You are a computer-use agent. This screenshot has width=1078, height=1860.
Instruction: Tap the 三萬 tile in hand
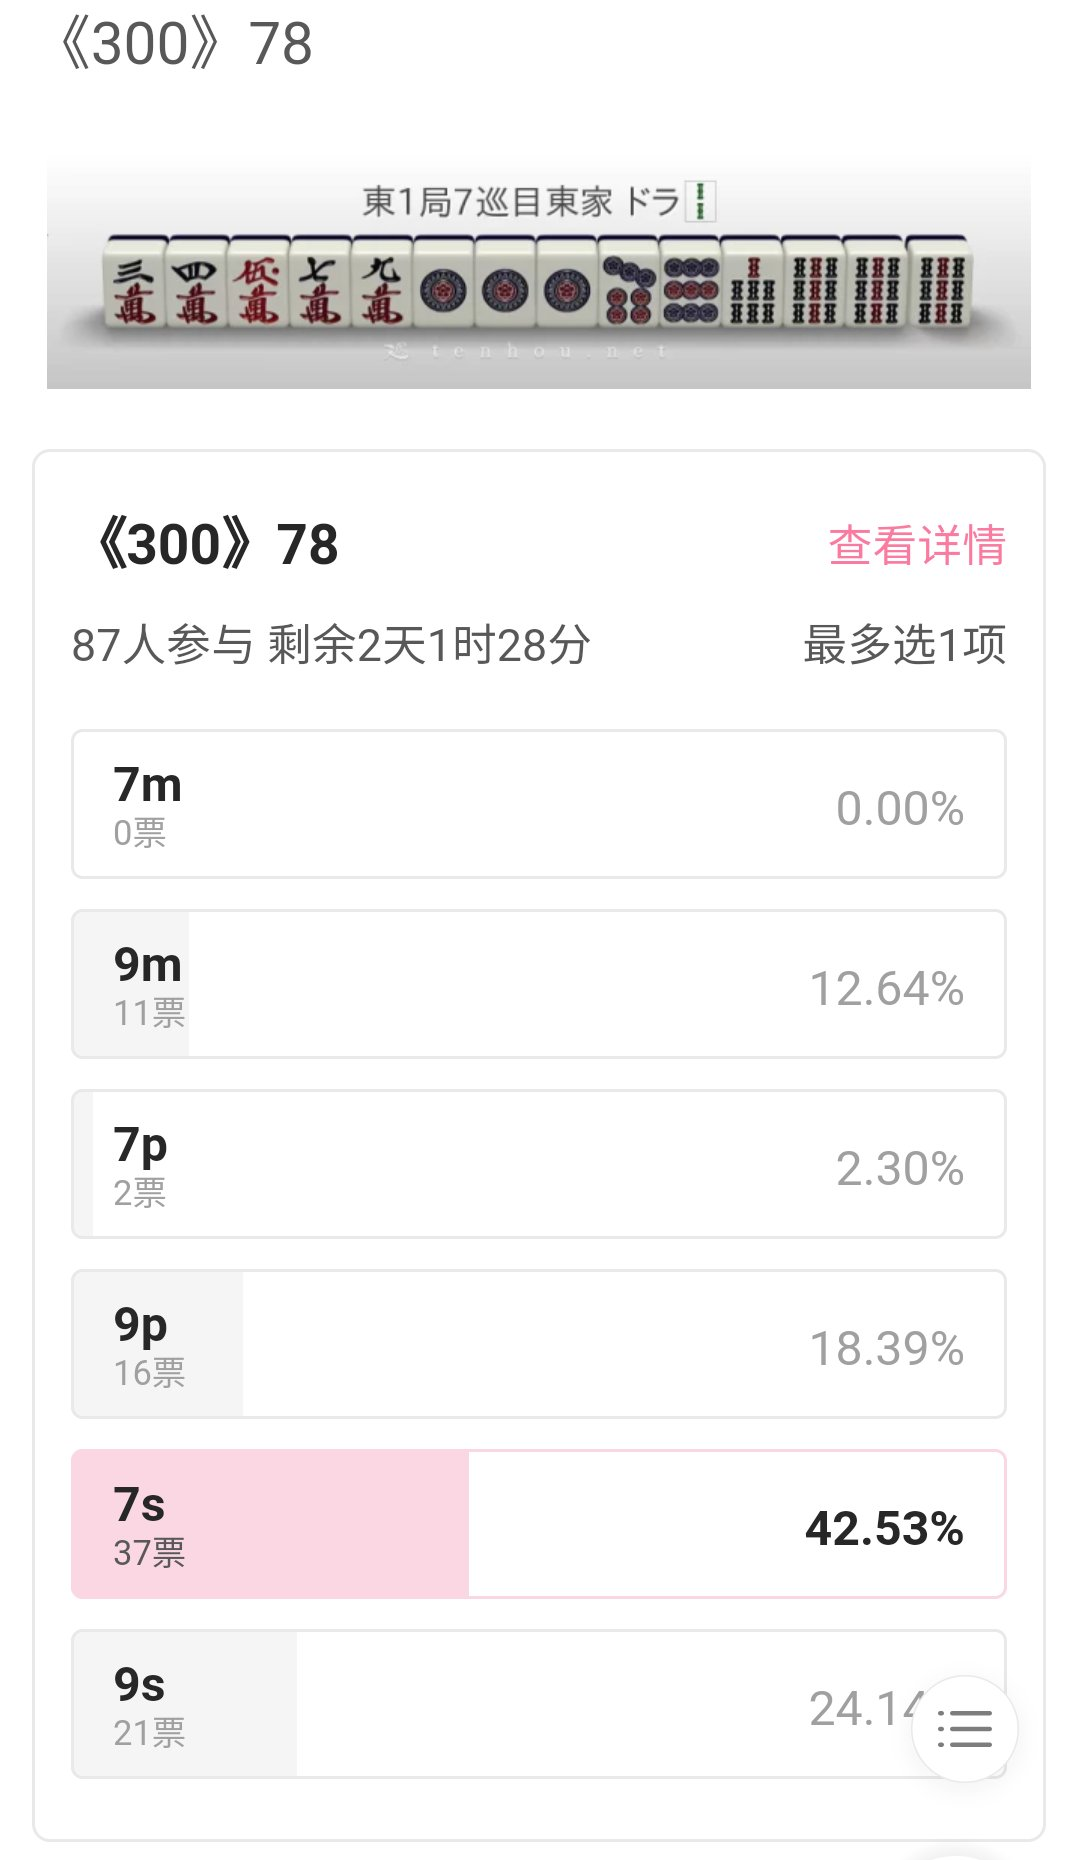(135, 285)
